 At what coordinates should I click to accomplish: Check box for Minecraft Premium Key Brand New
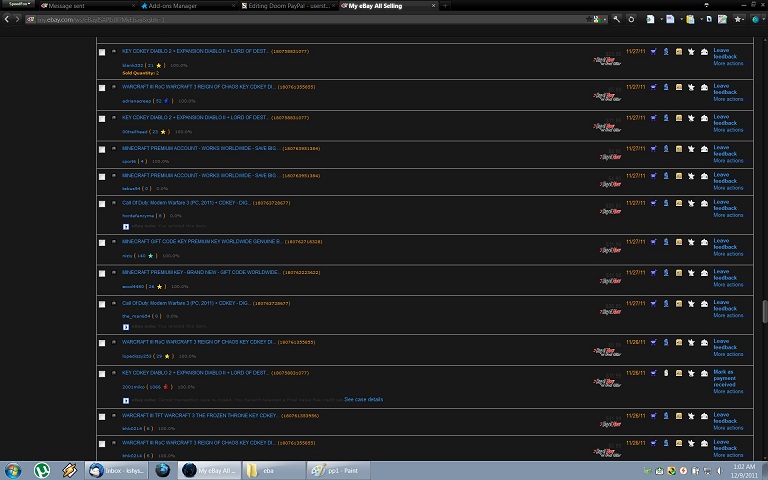[x=102, y=274]
